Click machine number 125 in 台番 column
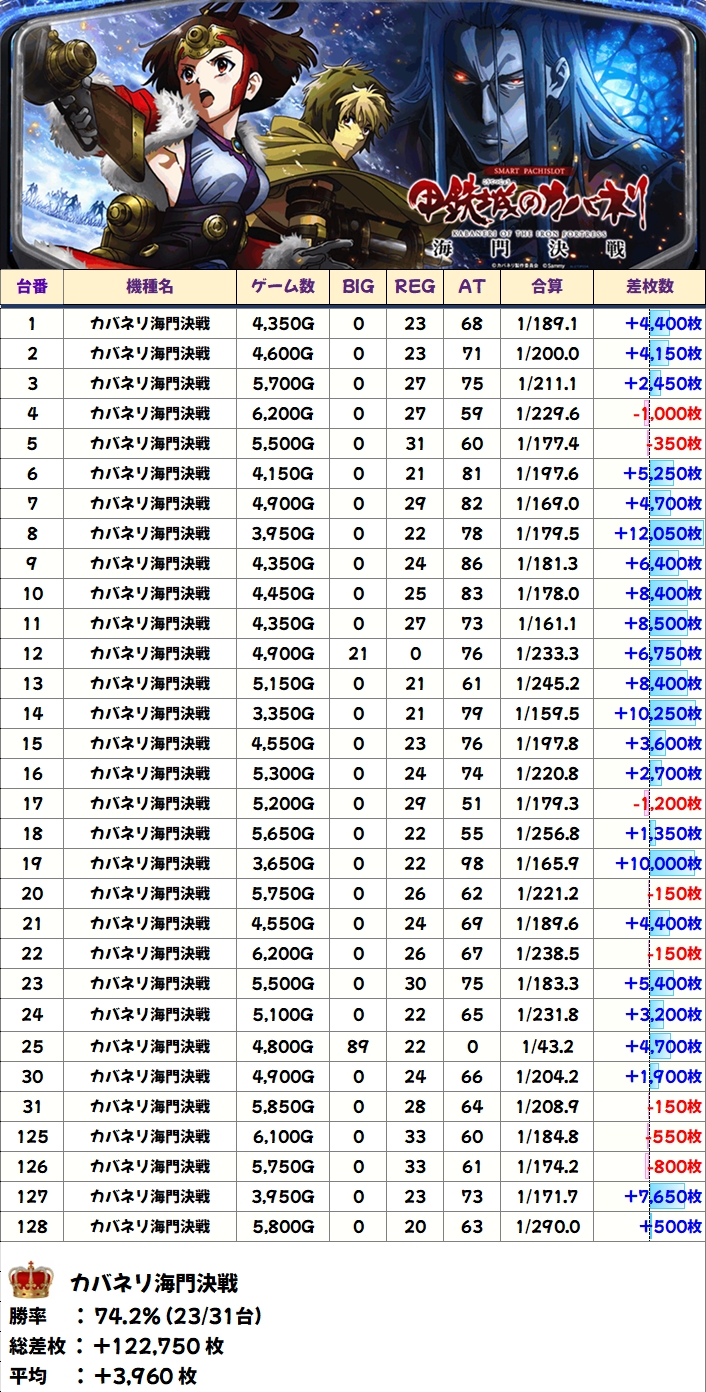This screenshot has height=1392, width=706. pyautogui.click(x=32, y=1136)
